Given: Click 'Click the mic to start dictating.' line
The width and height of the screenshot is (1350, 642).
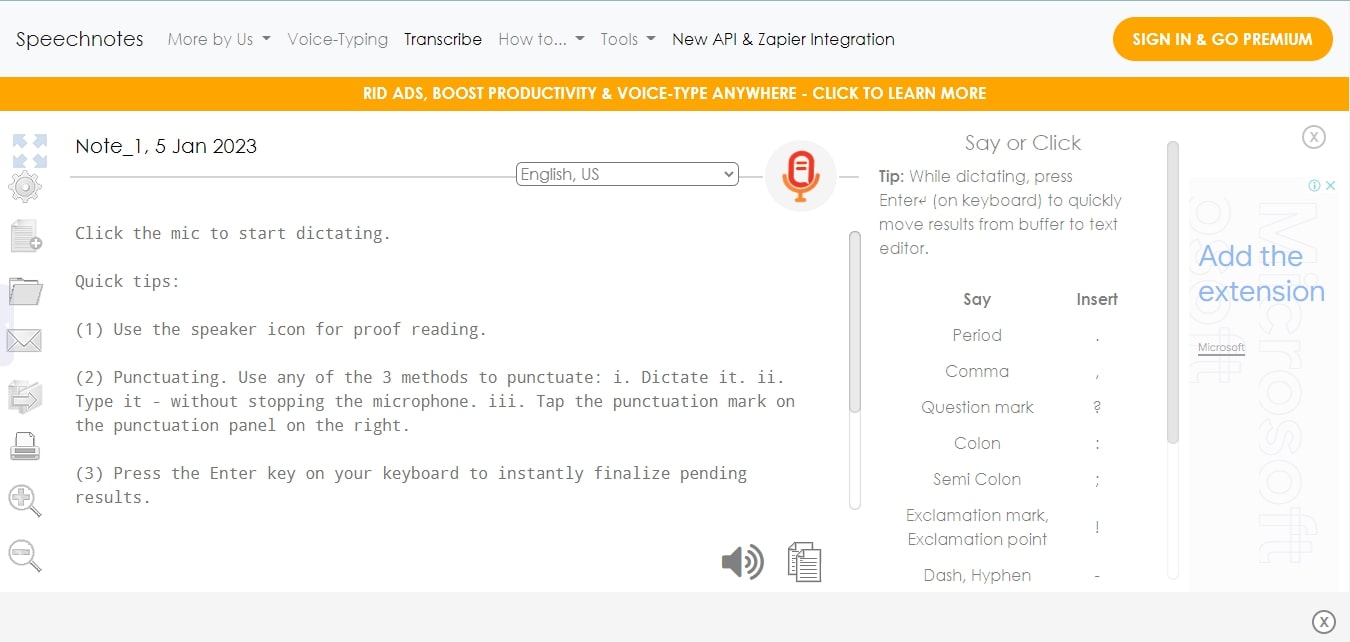Looking at the screenshot, I should click(233, 233).
